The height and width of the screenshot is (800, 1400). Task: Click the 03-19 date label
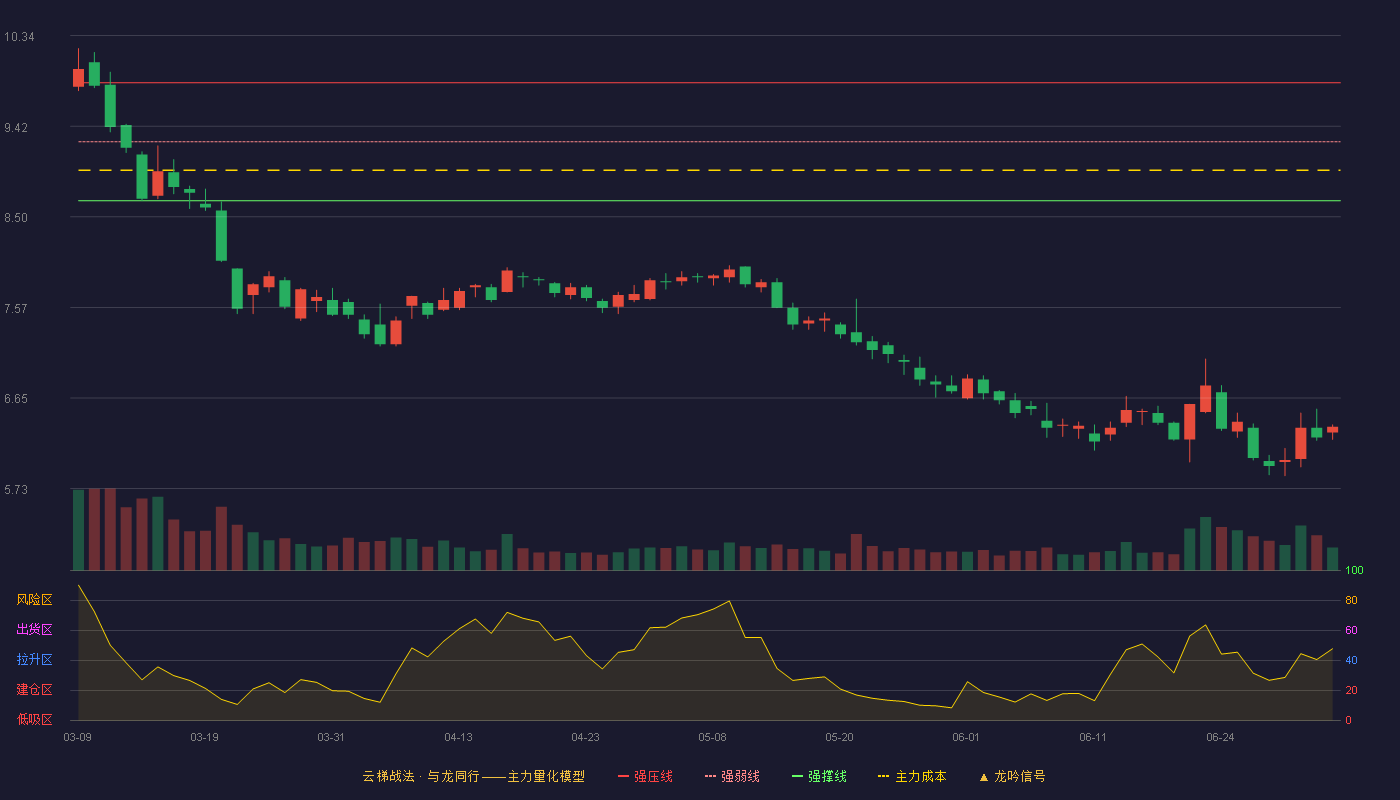click(204, 737)
